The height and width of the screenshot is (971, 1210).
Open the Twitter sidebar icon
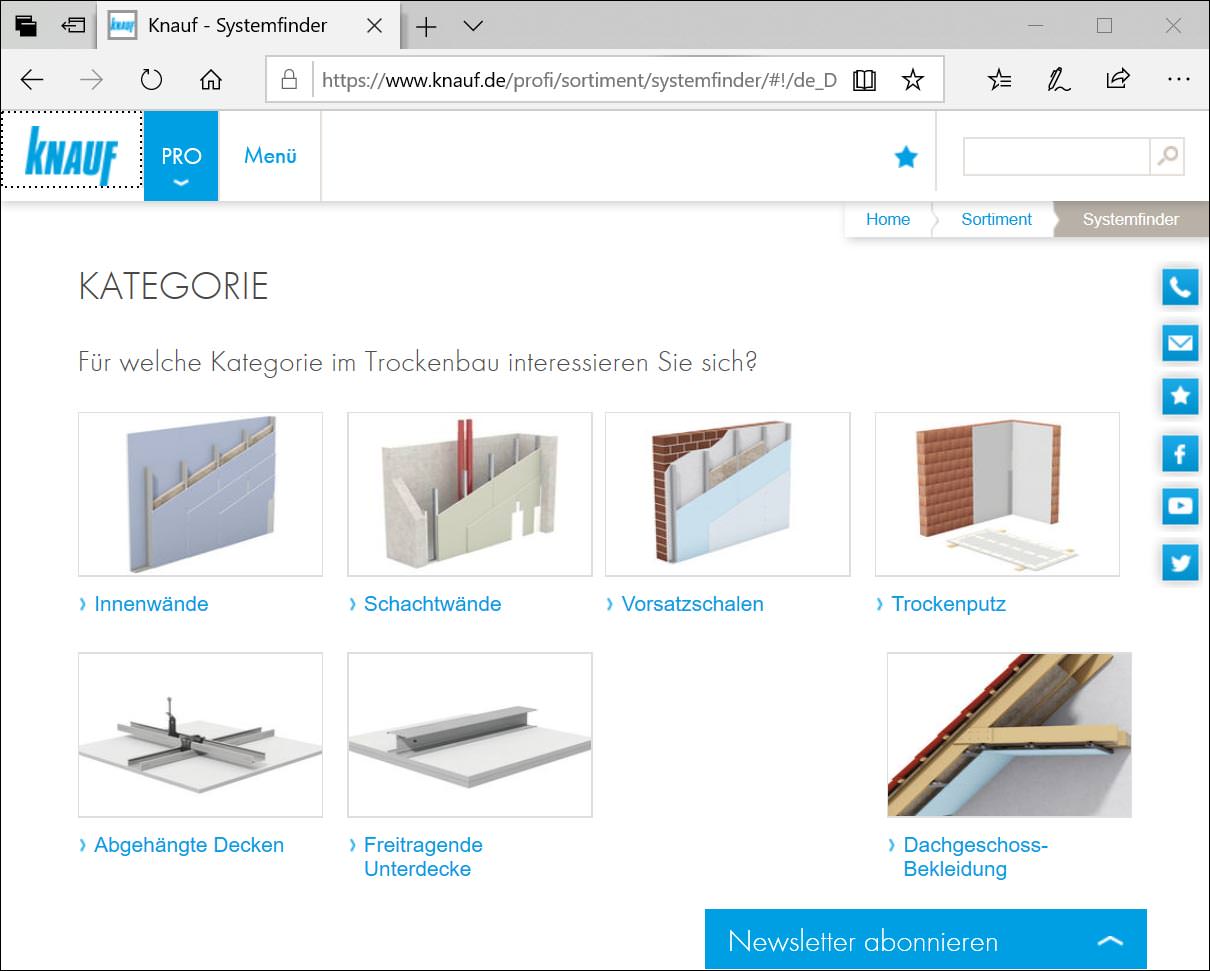pyautogui.click(x=1181, y=562)
